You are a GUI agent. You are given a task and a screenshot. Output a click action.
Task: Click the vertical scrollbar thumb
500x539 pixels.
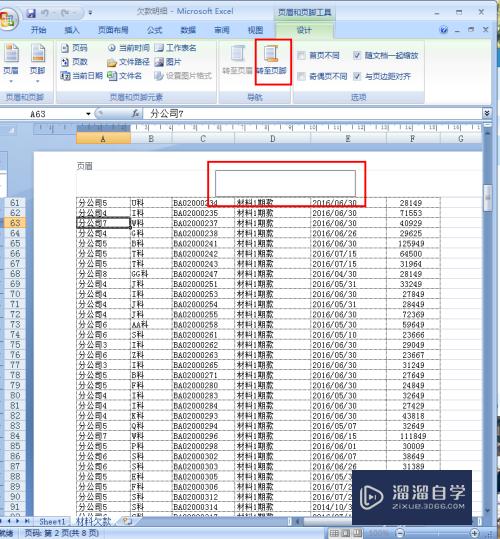tap(487, 198)
